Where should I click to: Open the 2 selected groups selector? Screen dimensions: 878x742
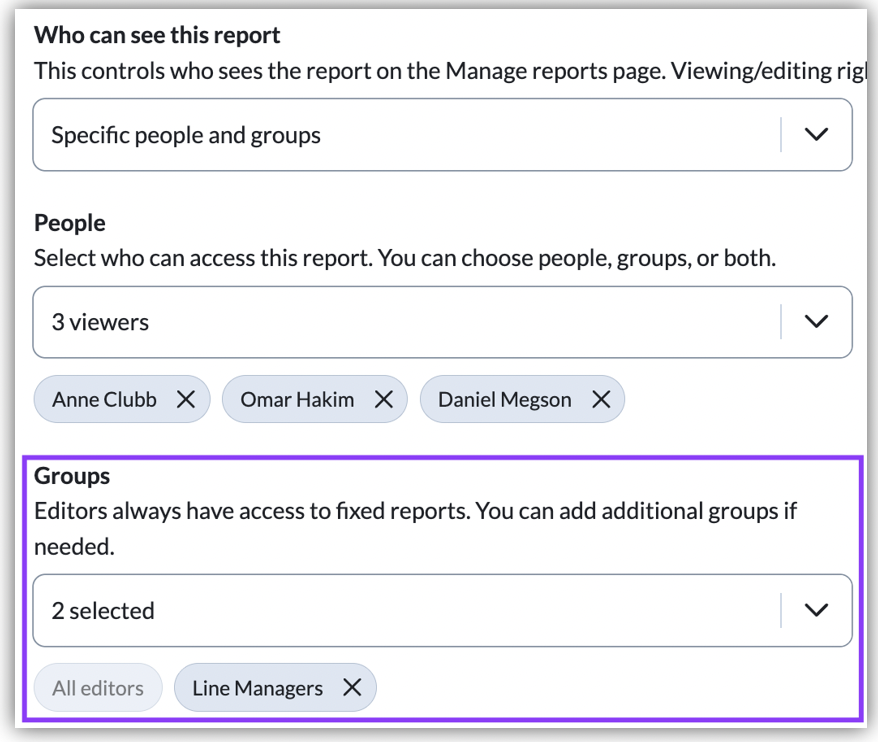click(x=400, y=610)
